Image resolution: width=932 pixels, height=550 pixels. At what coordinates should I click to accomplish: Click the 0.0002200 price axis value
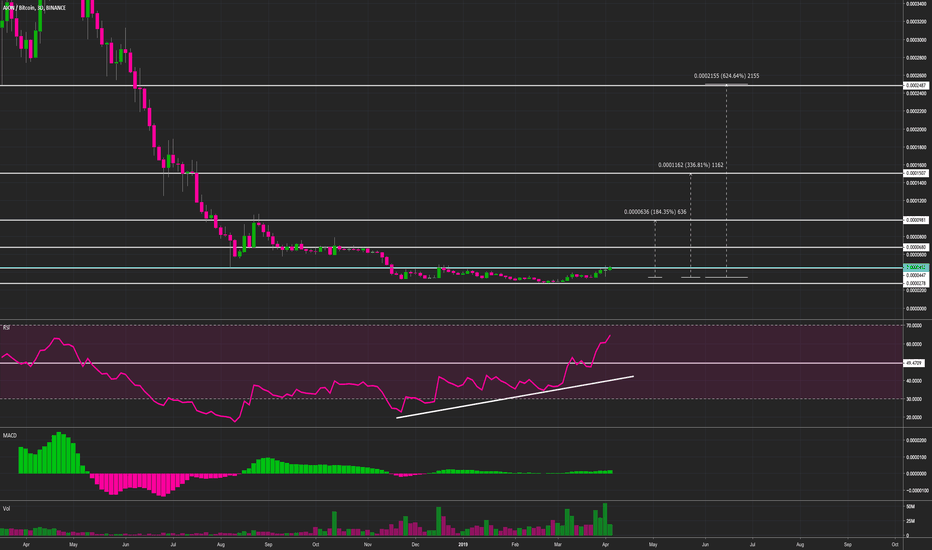(917, 112)
